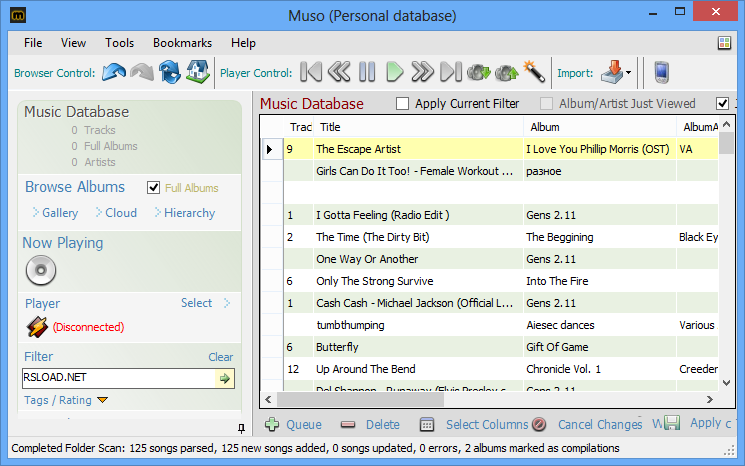
Task: Sort by the Title column header
Action: click(x=418, y=127)
